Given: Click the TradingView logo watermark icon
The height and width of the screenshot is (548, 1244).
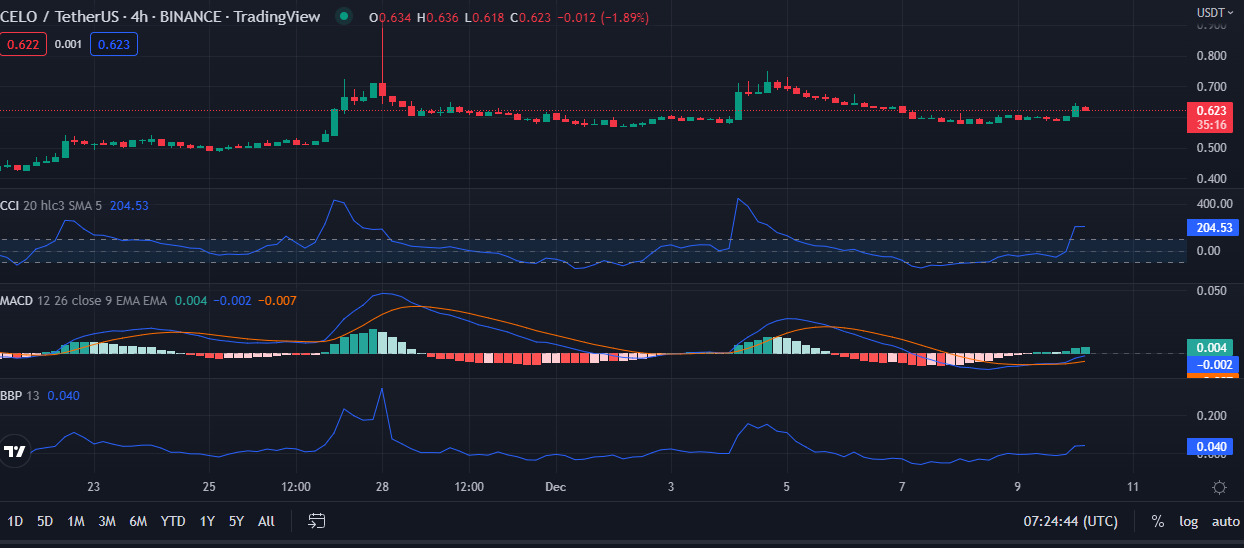Looking at the screenshot, I should point(14,451).
